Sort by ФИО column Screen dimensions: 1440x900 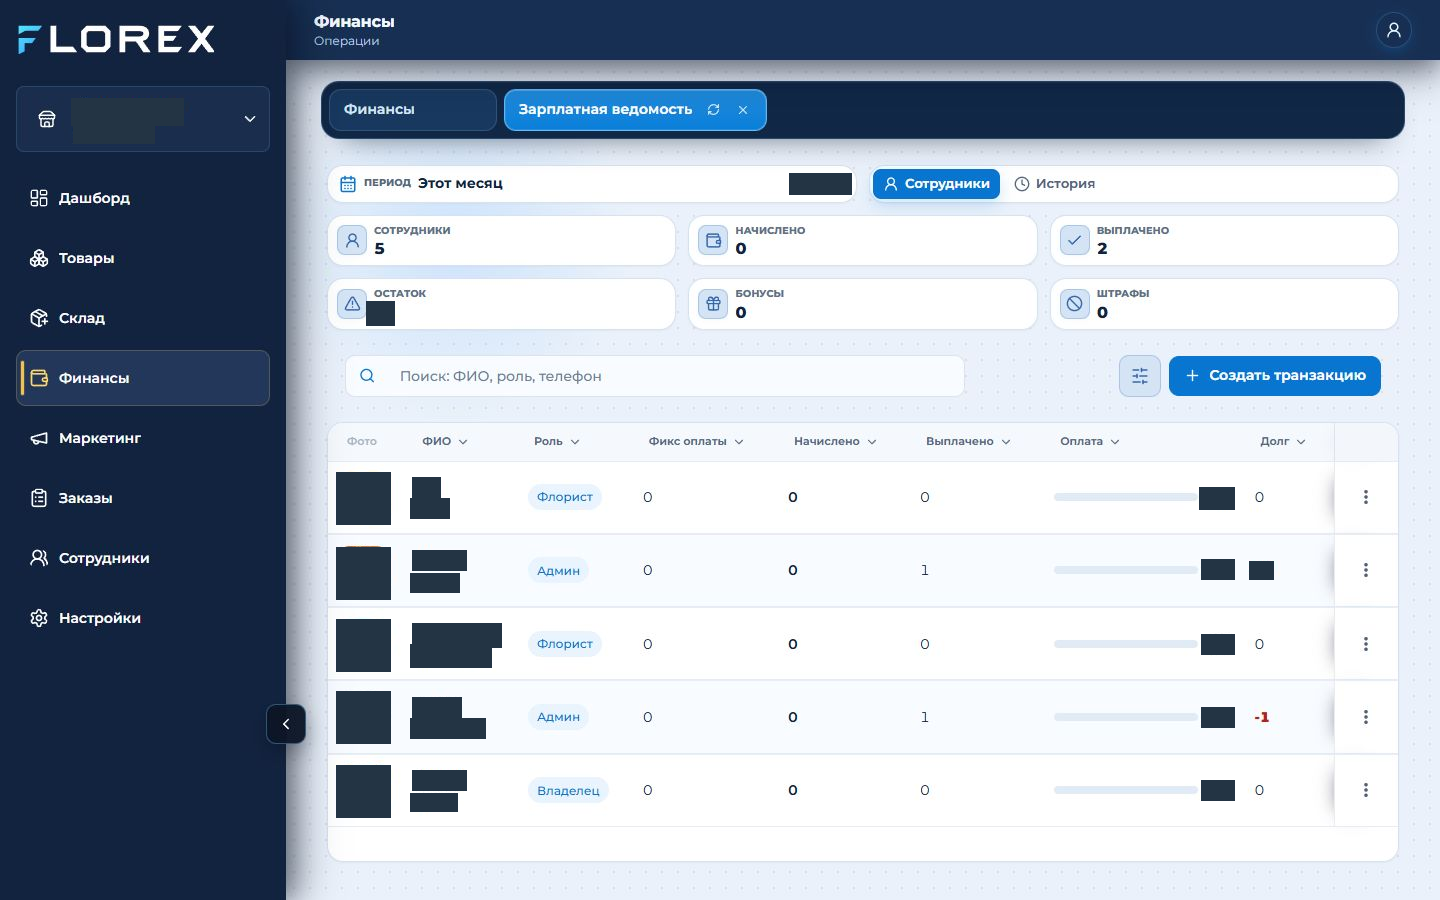pyautogui.click(x=445, y=441)
